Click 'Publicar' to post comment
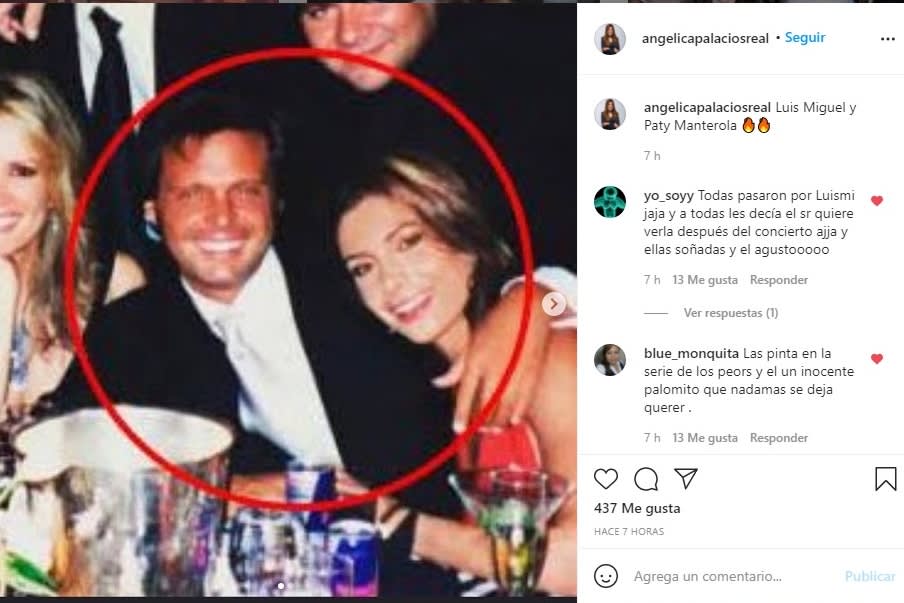The height and width of the screenshot is (603, 904). pos(870,576)
